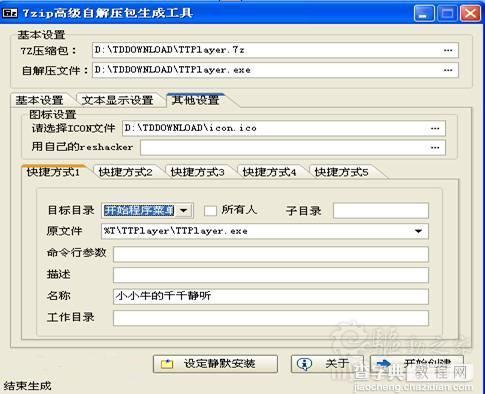Viewport: 485px width, 394px height.
Task: Click the 命令行参数 input field
Action: pyautogui.click(x=271, y=254)
